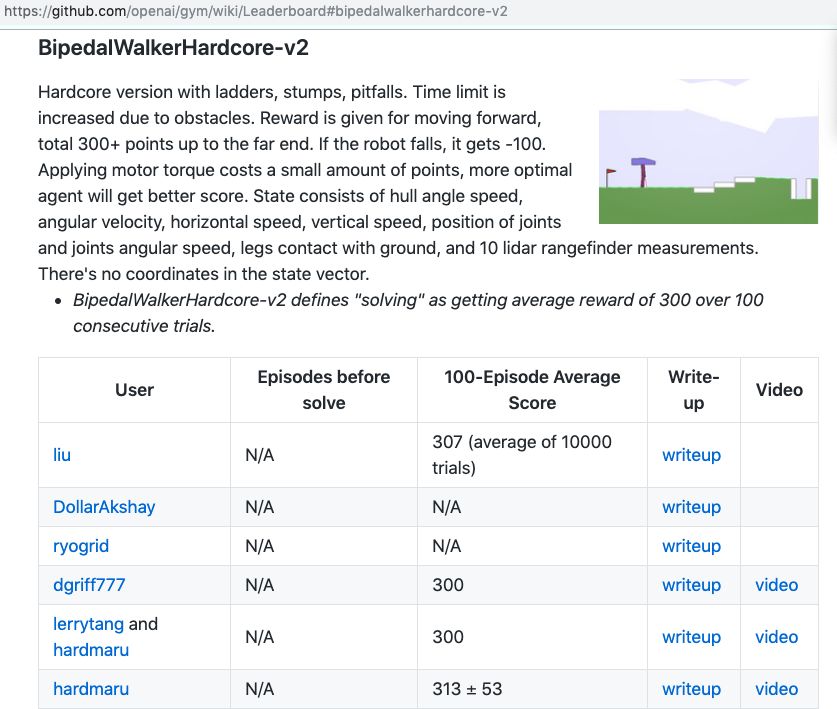Open the DollarAkshay user link
Viewport: 837px width, 709px height.
pyautogui.click(x=104, y=507)
